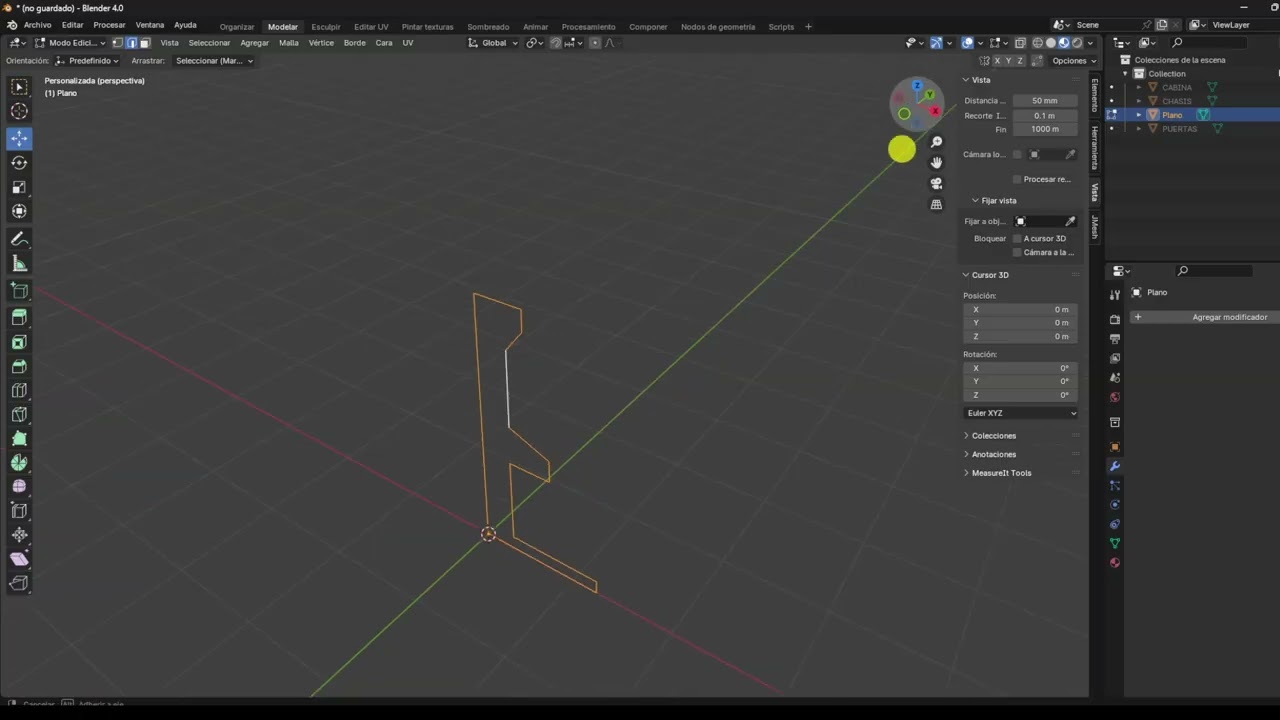Switch to solid viewport shading
The width and height of the screenshot is (1280, 720).
point(1051,43)
